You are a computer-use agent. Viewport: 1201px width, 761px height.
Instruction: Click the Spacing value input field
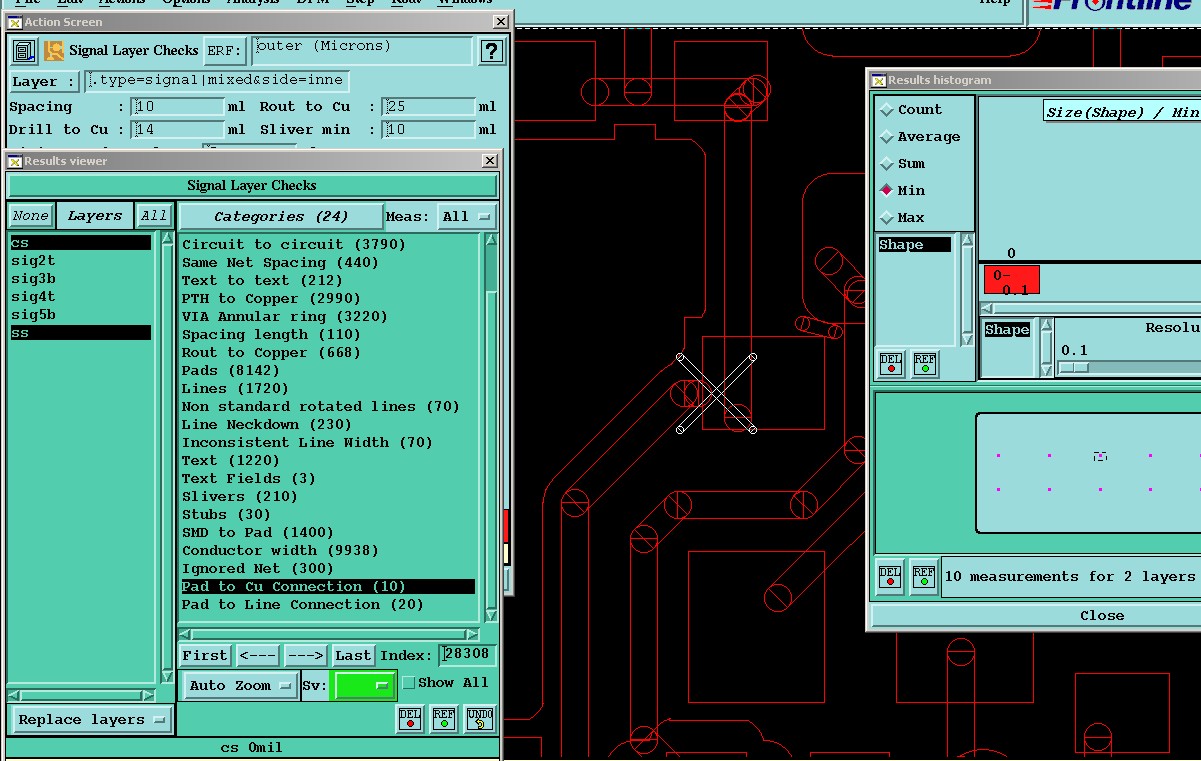tap(178, 107)
